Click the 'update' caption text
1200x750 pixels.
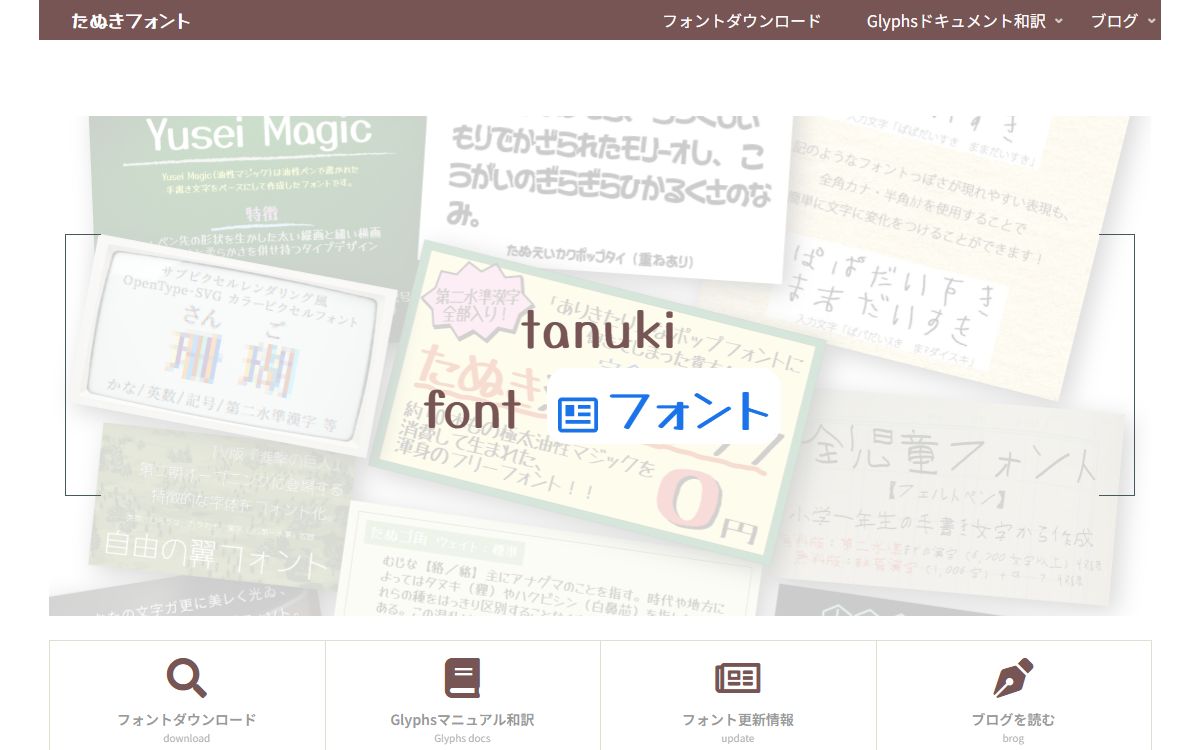click(738, 739)
